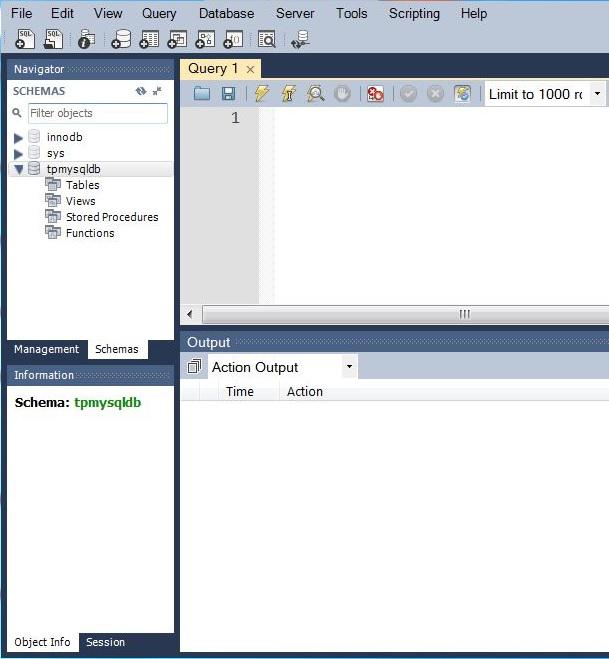Click the create new schema icon
Screen dimensions: 609x659
coord(121,39)
